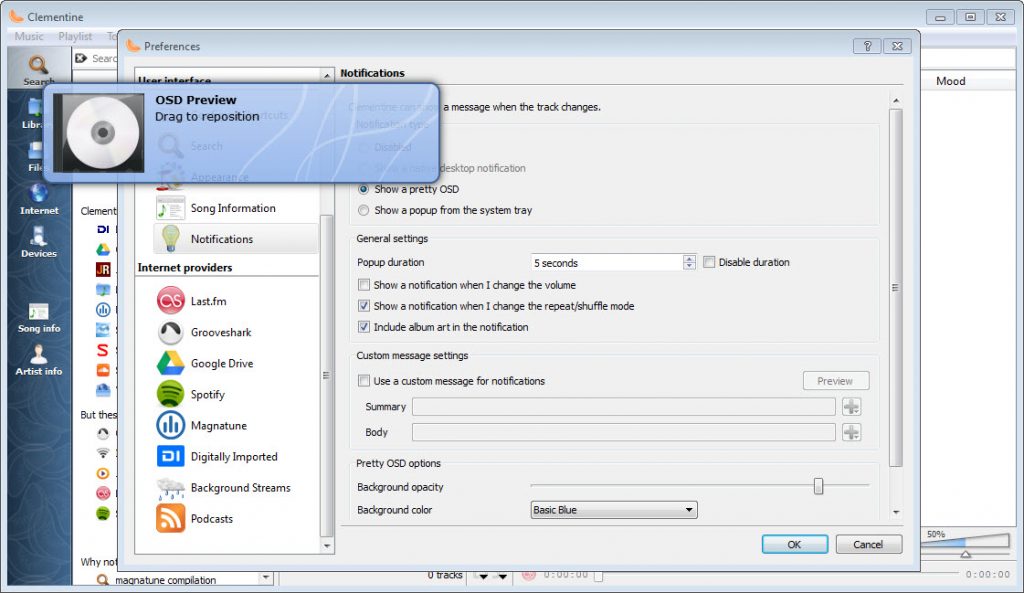Screen dimensions: 1024x593
Task: Click the "magnatune compilation" search text
Action: pyautogui.click(x=165, y=580)
